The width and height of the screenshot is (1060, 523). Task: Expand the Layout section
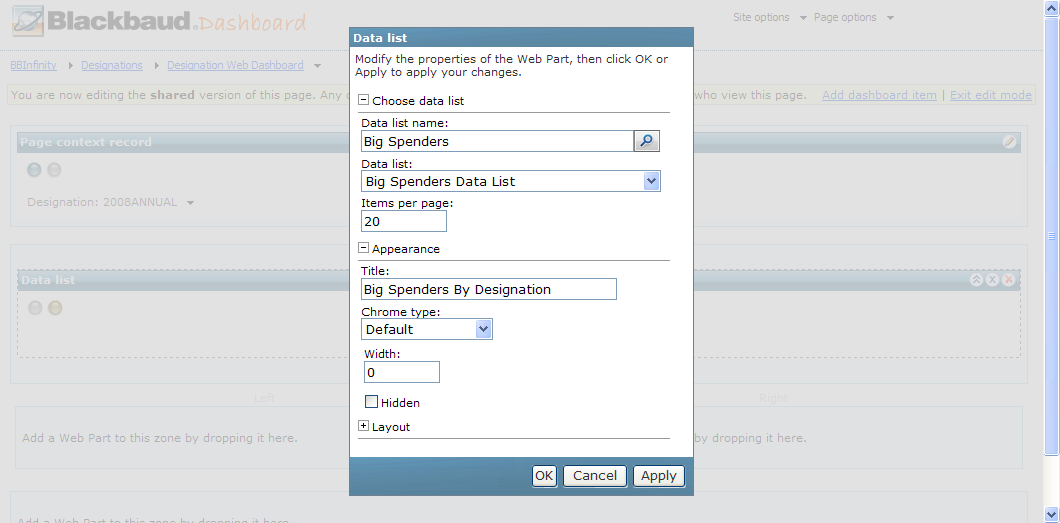[364, 426]
